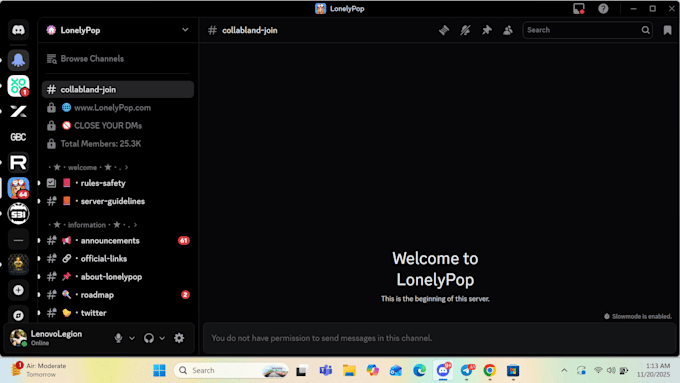
Task: Open Total Members: 25.3K channel
Action: click(118, 144)
